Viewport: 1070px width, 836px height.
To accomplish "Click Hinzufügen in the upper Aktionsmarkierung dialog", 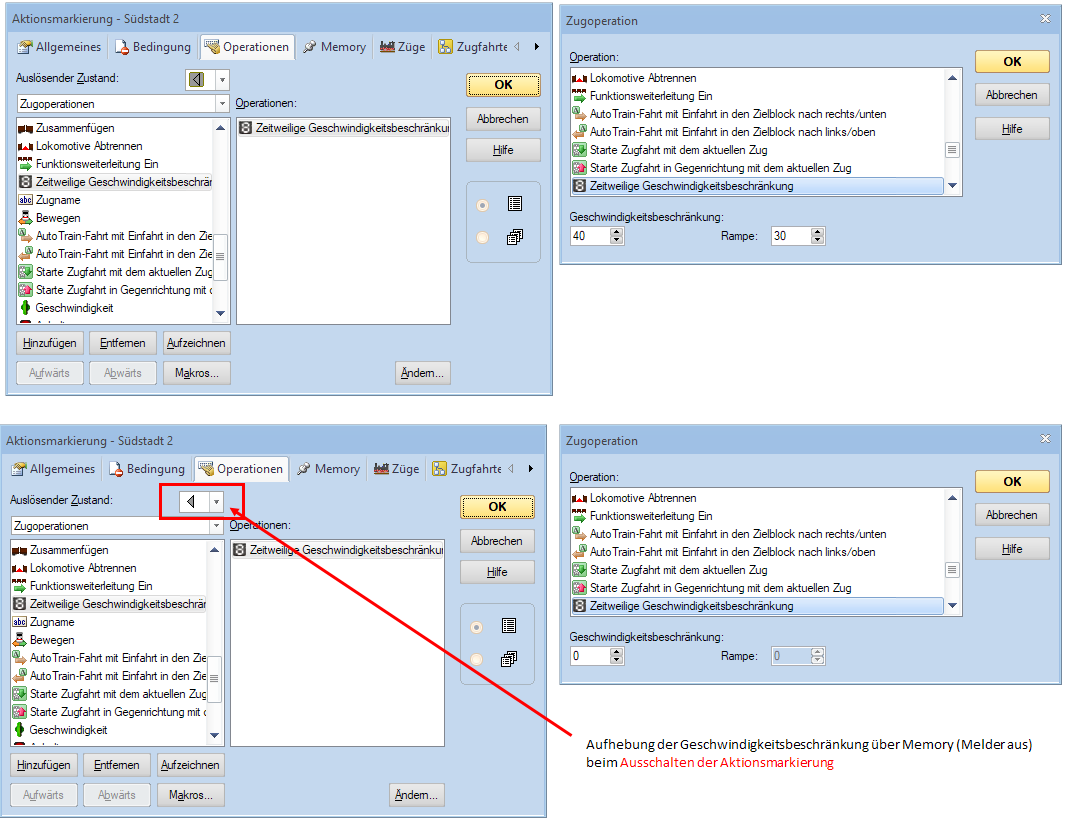I will [50, 343].
